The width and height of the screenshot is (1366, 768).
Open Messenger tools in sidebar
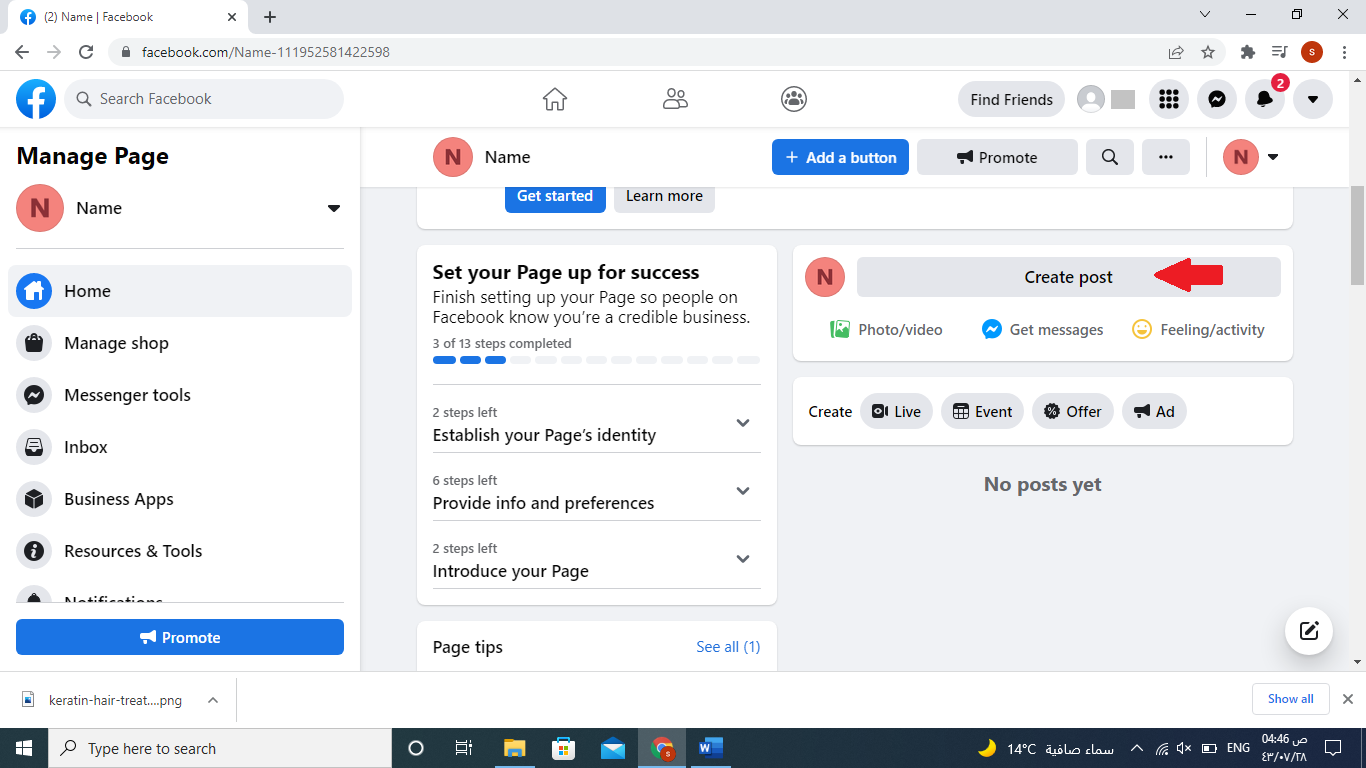tap(180, 395)
